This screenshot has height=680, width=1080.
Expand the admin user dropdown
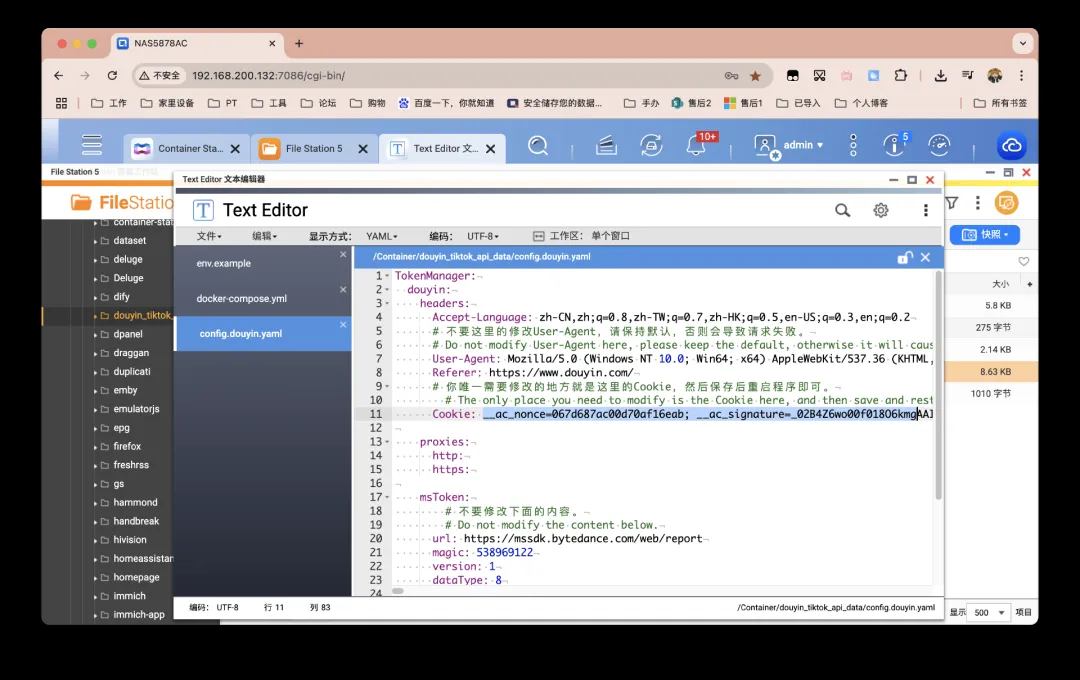[x=803, y=146]
